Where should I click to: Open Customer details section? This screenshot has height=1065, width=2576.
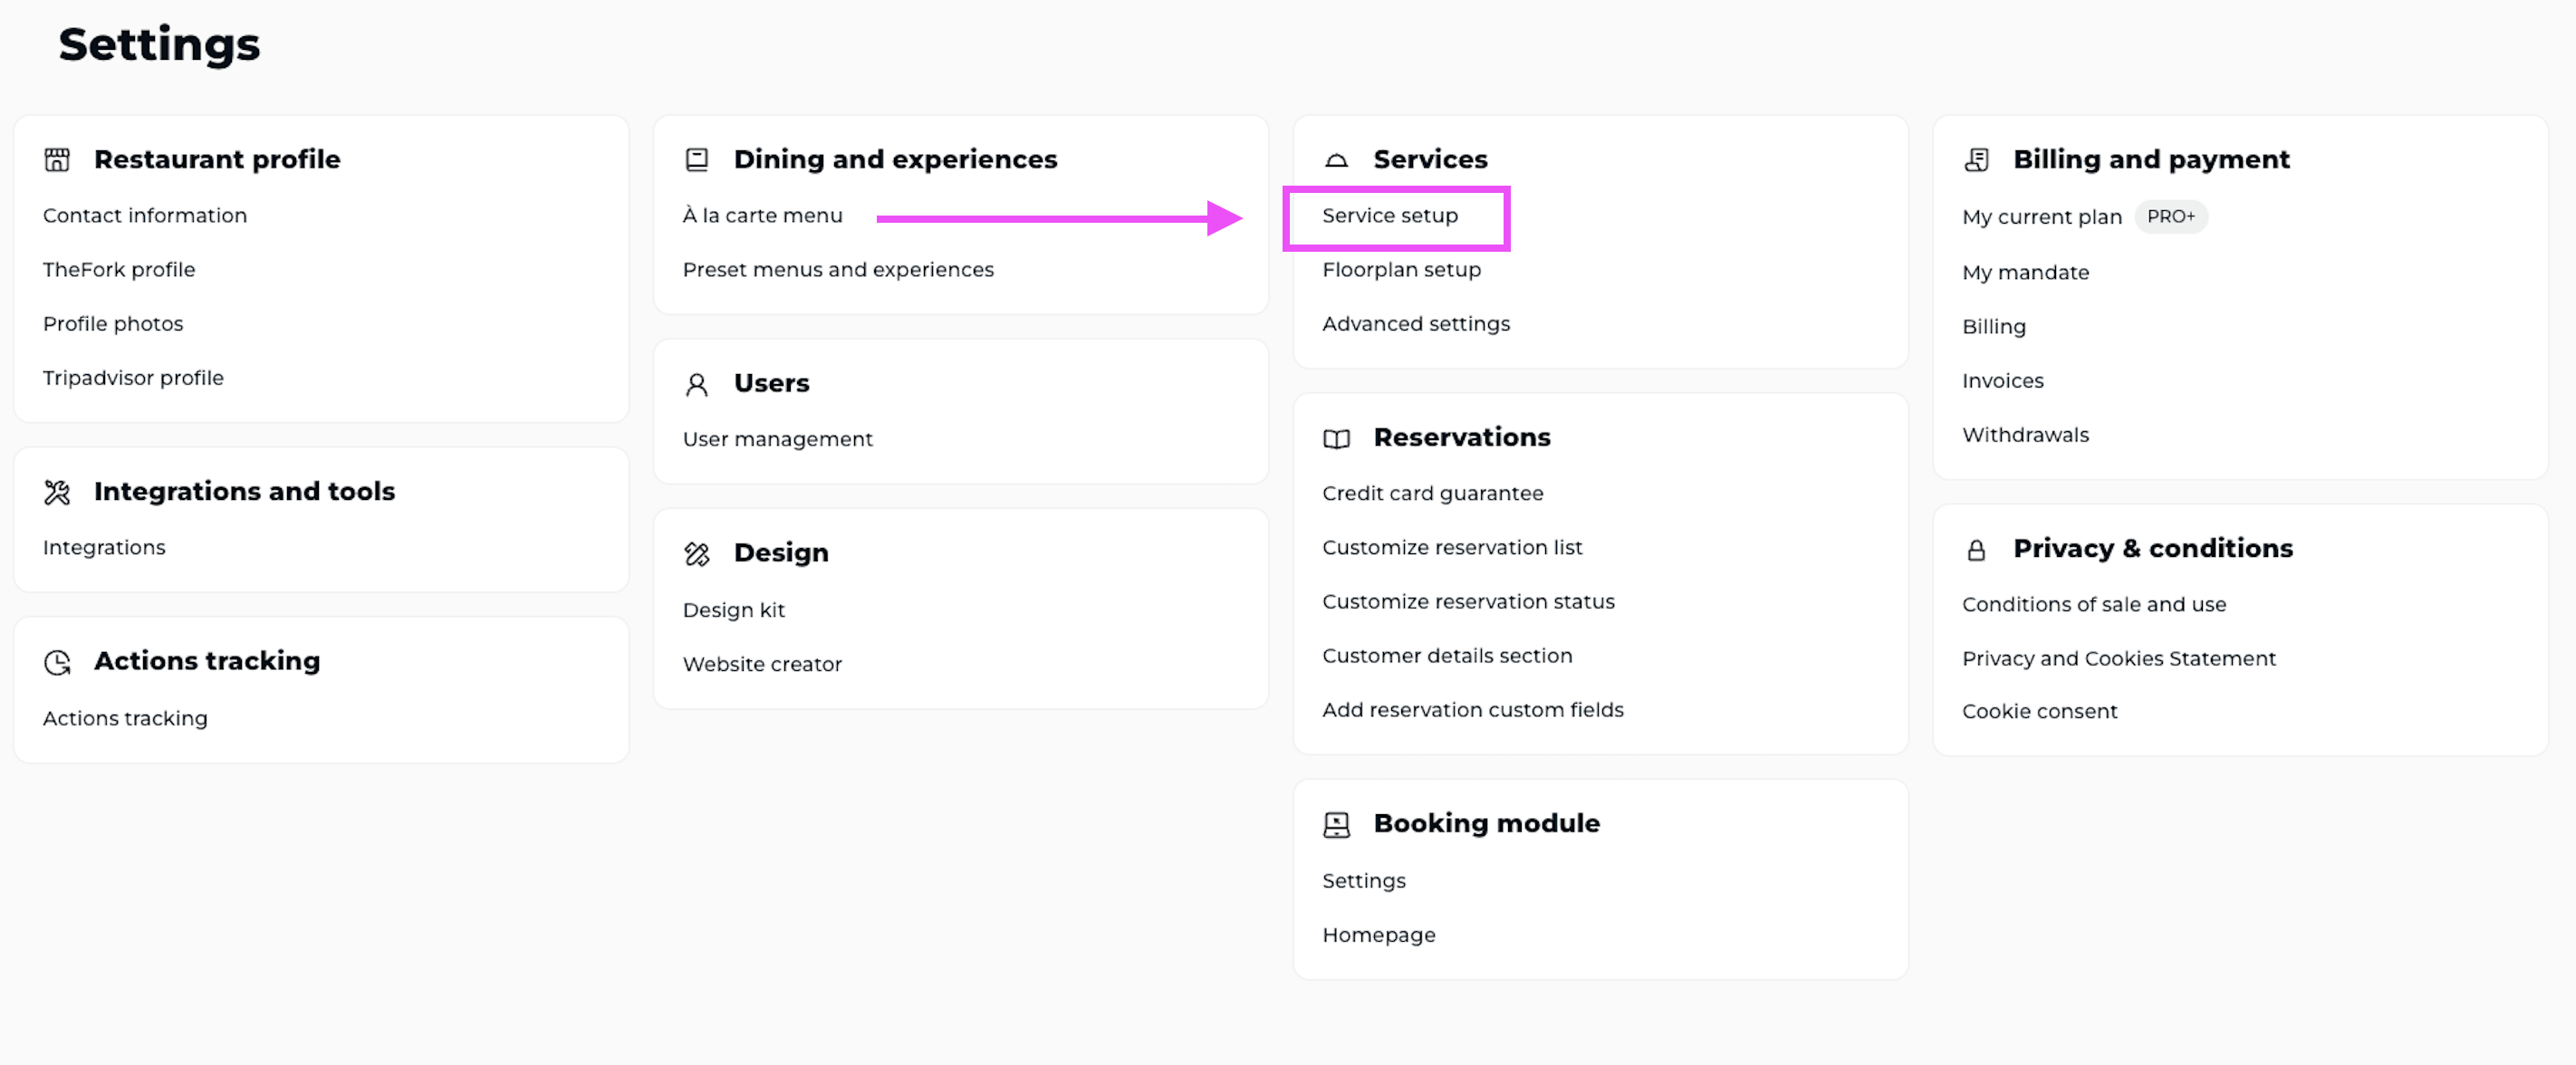(1446, 655)
